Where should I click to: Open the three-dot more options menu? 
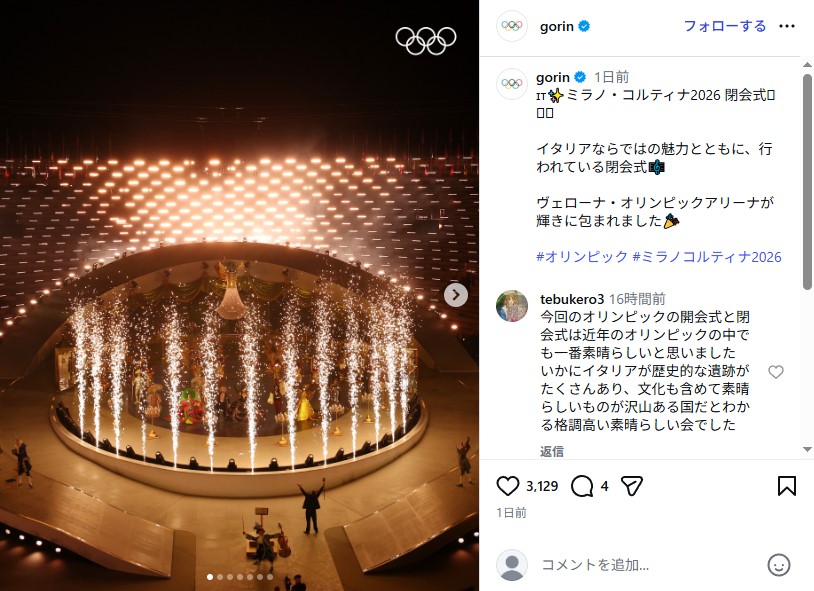pos(786,26)
